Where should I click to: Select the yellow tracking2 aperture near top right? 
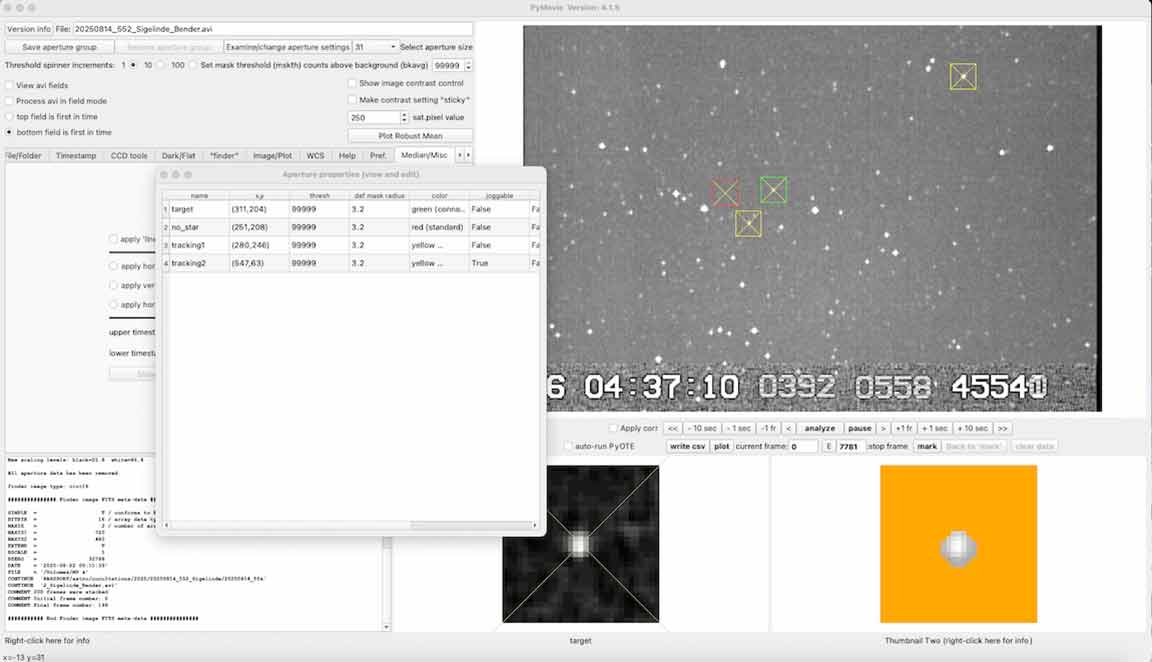963,77
